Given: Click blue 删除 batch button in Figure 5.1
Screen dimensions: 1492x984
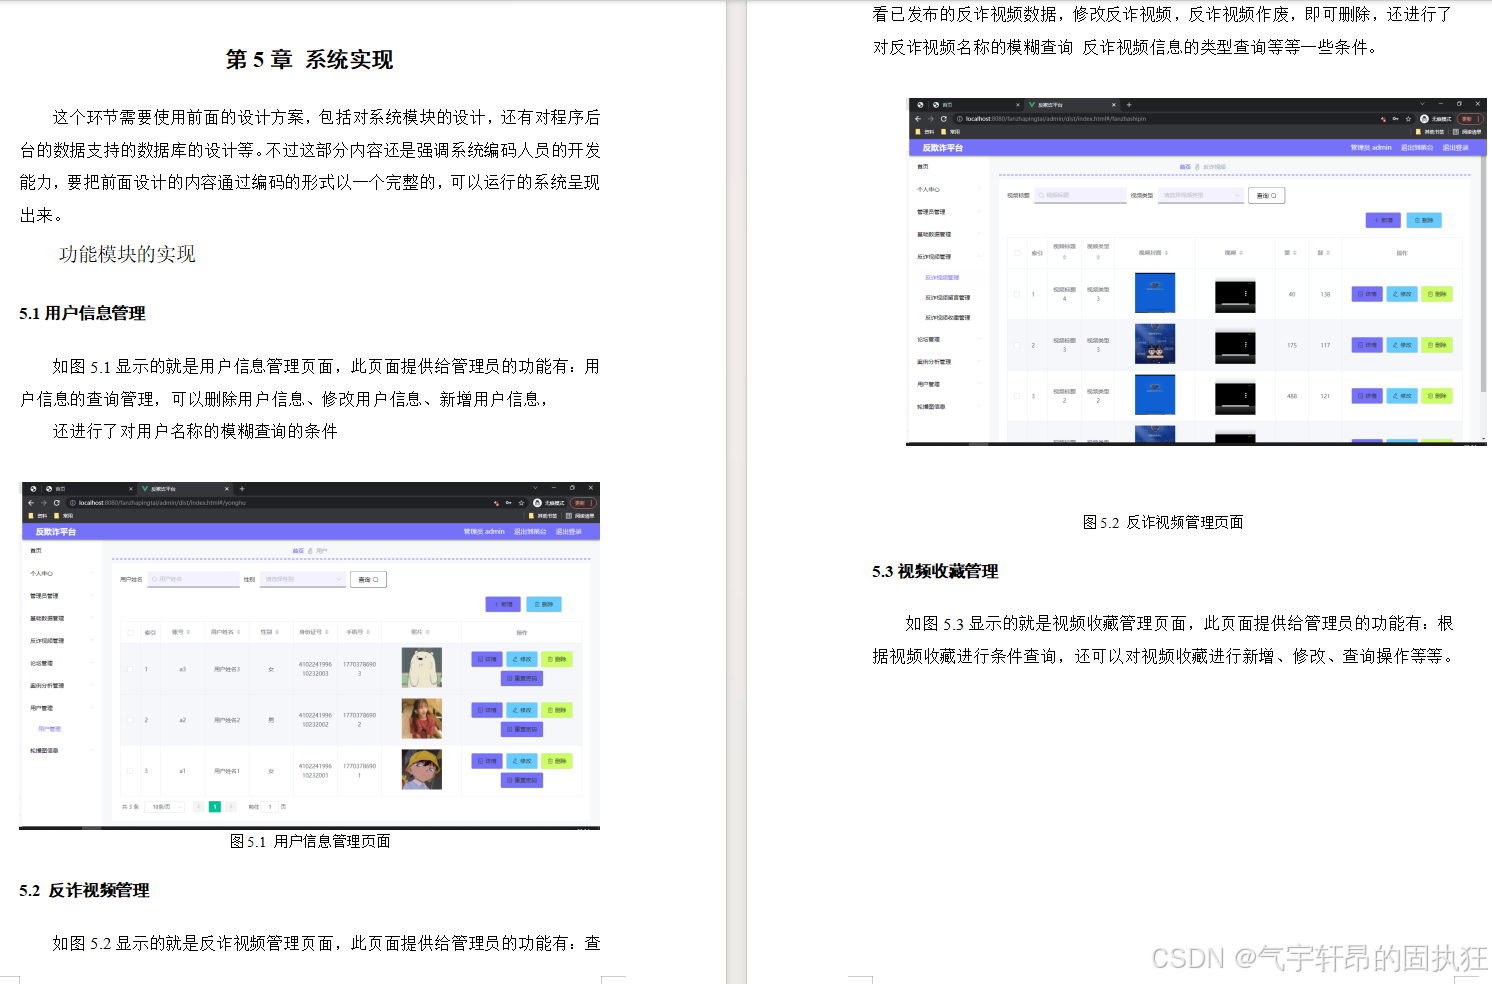Looking at the screenshot, I should point(544,604).
